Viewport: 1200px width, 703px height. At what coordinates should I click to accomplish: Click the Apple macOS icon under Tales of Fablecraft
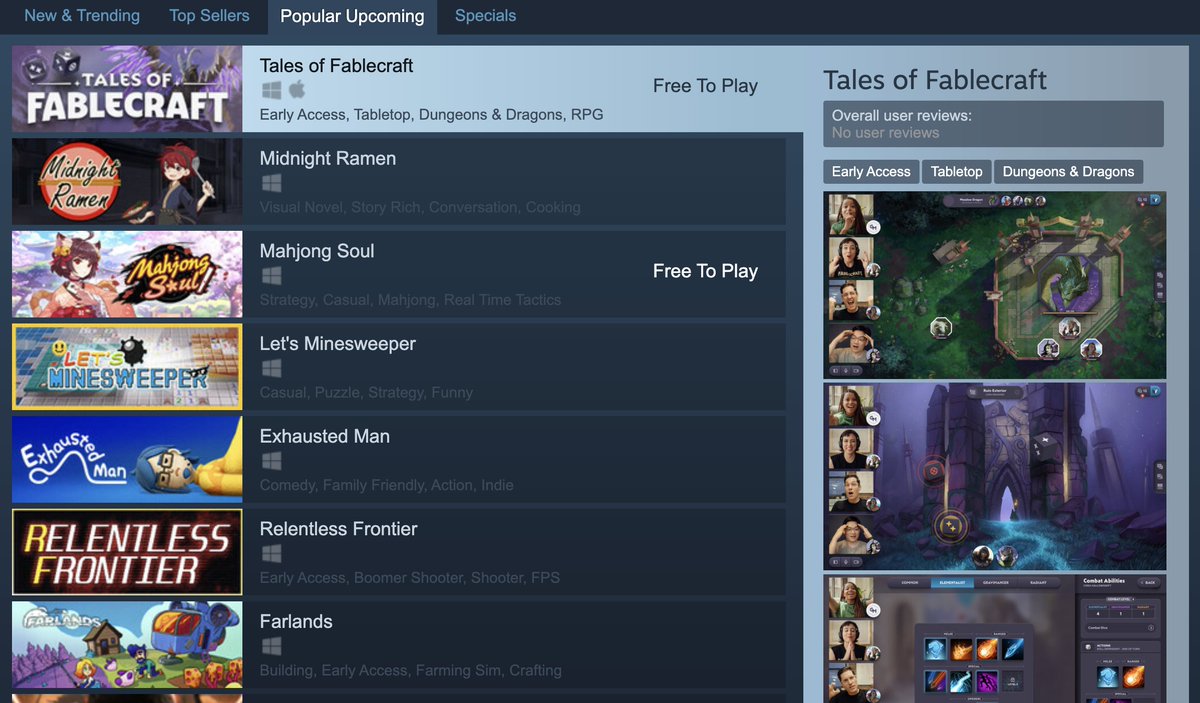click(x=297, y=90)
